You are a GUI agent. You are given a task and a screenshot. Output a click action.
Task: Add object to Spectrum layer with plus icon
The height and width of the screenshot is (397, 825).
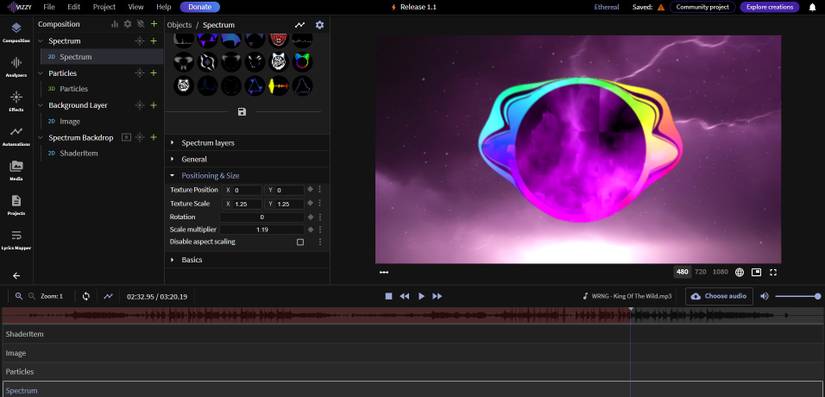click(154, 41)
